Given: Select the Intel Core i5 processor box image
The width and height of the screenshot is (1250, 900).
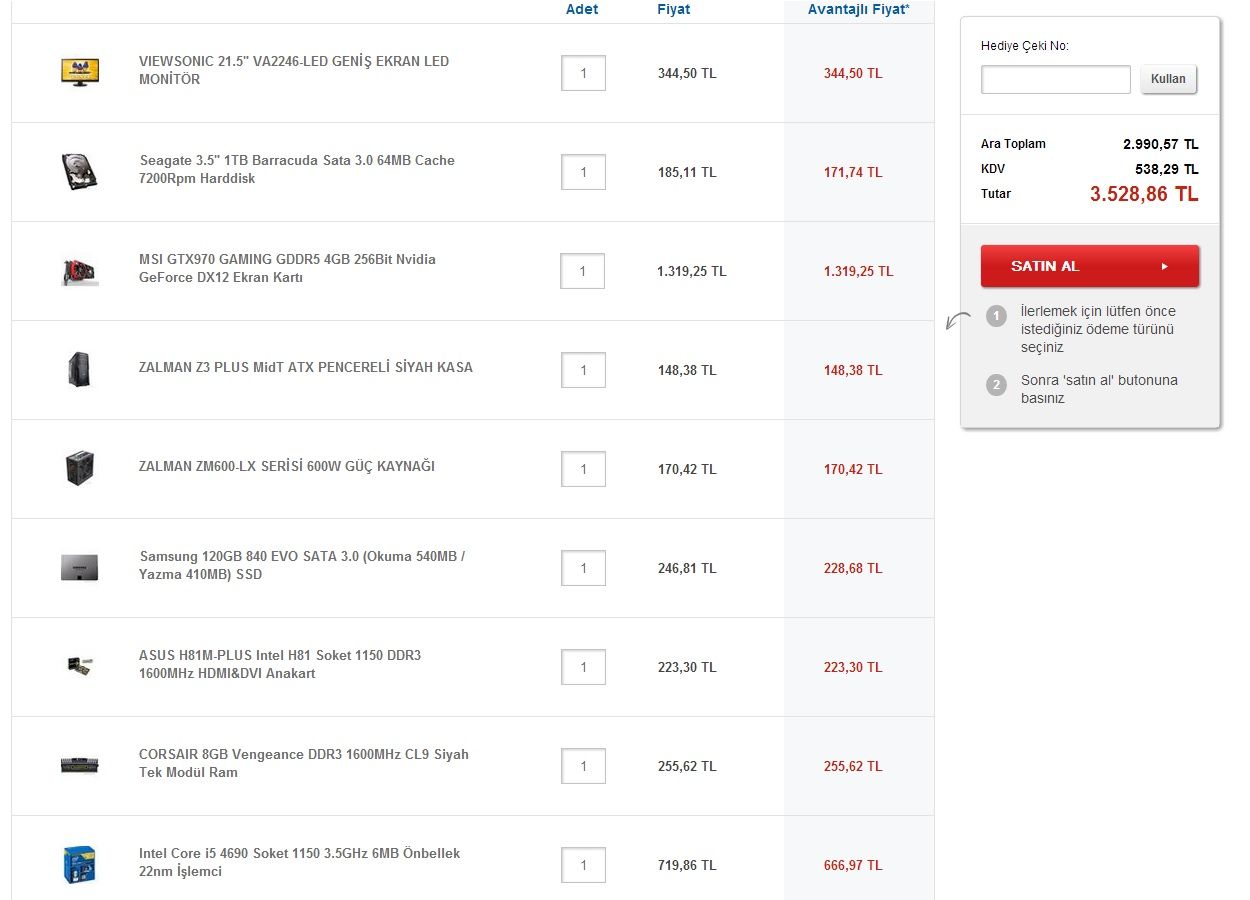Looking at the screenshot, I should tap(79, 865).
